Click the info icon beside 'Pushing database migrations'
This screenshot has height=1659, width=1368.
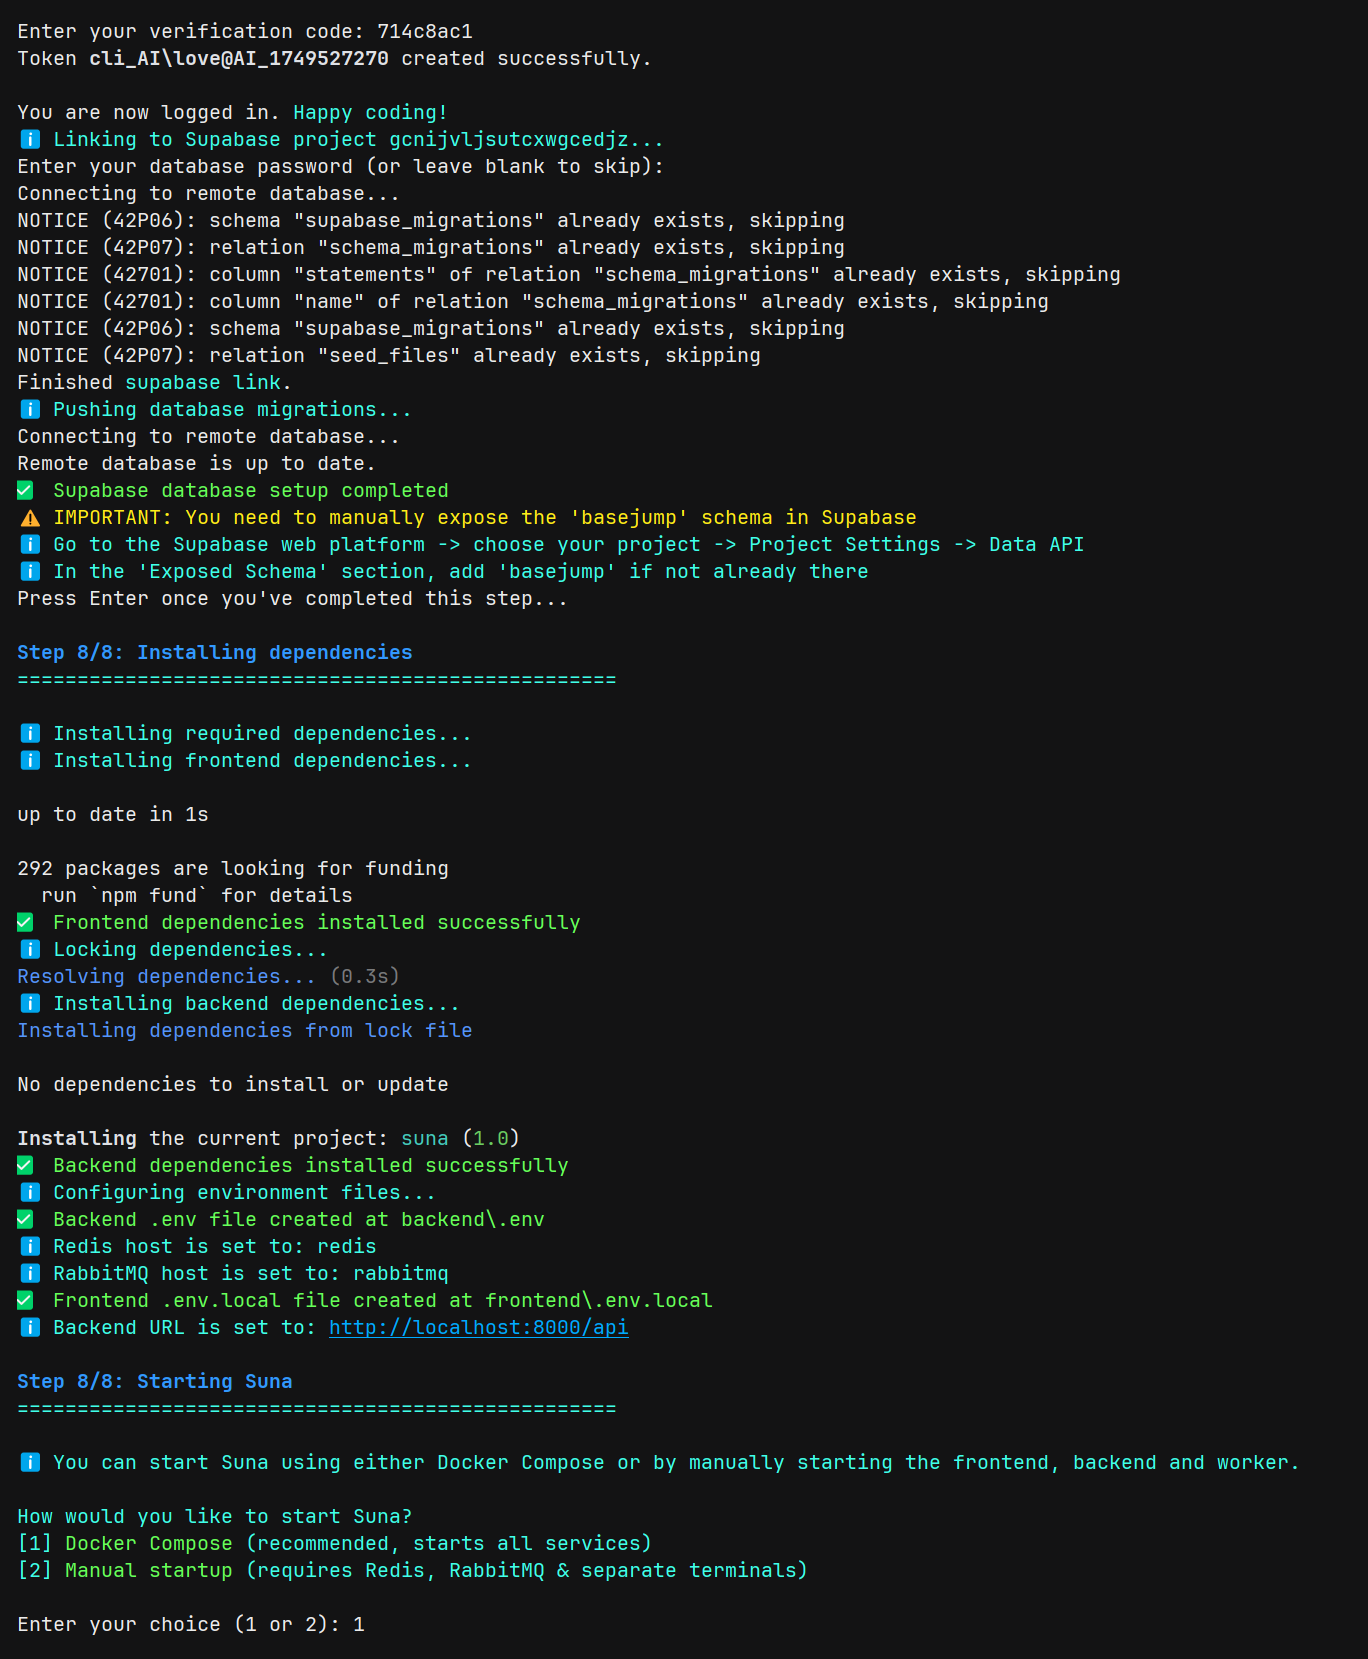(30, 409)
